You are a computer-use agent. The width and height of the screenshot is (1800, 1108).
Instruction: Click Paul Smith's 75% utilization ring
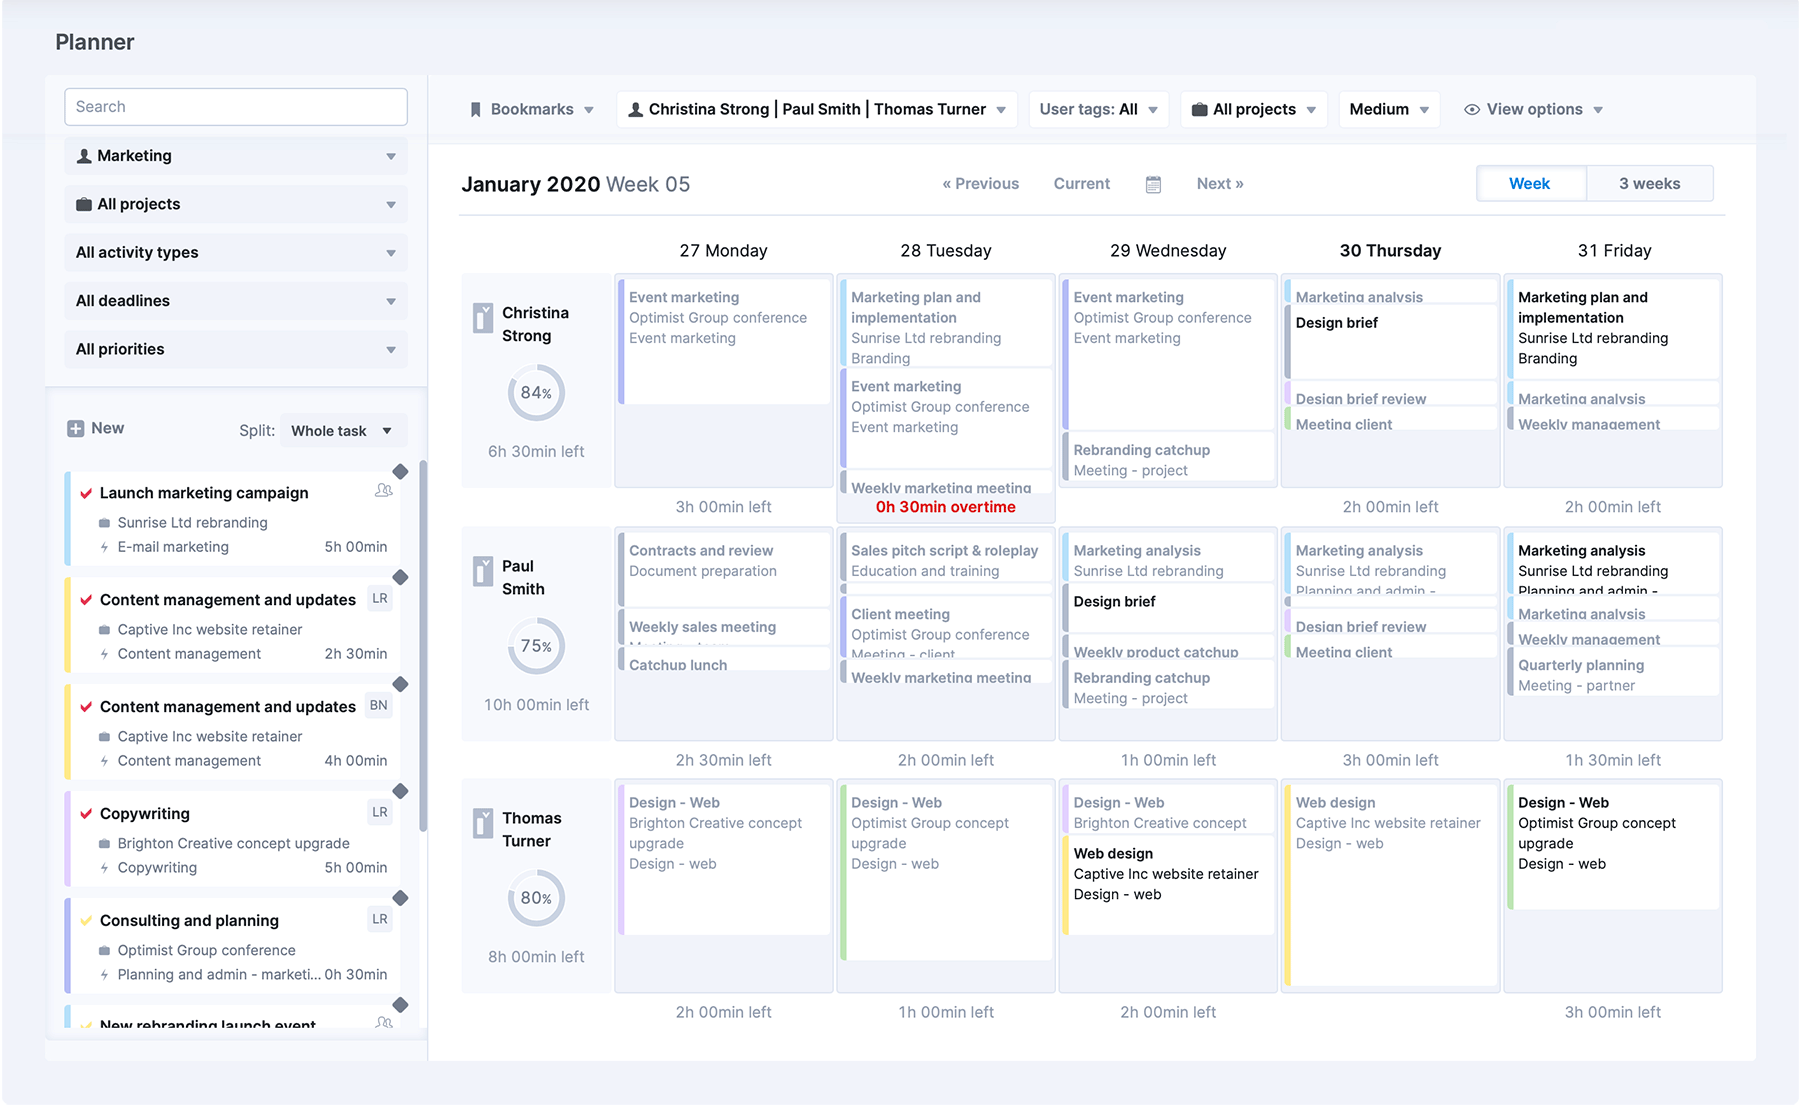point(536,646)
